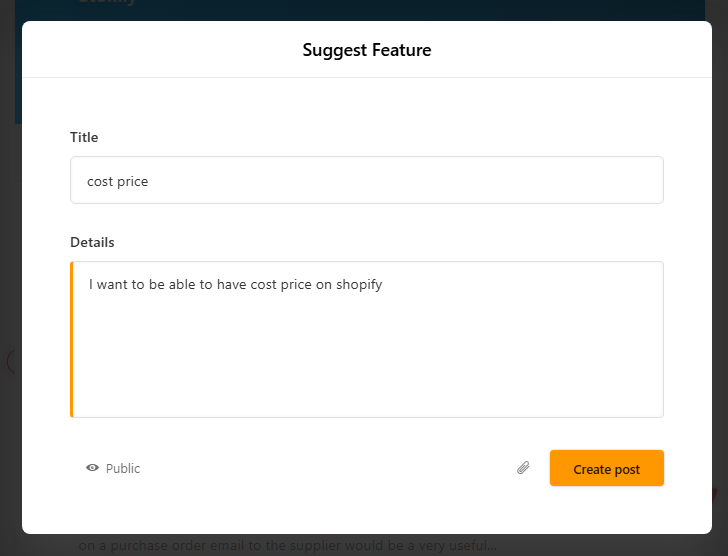Click the paperclip attachment icon

point(523,468)
